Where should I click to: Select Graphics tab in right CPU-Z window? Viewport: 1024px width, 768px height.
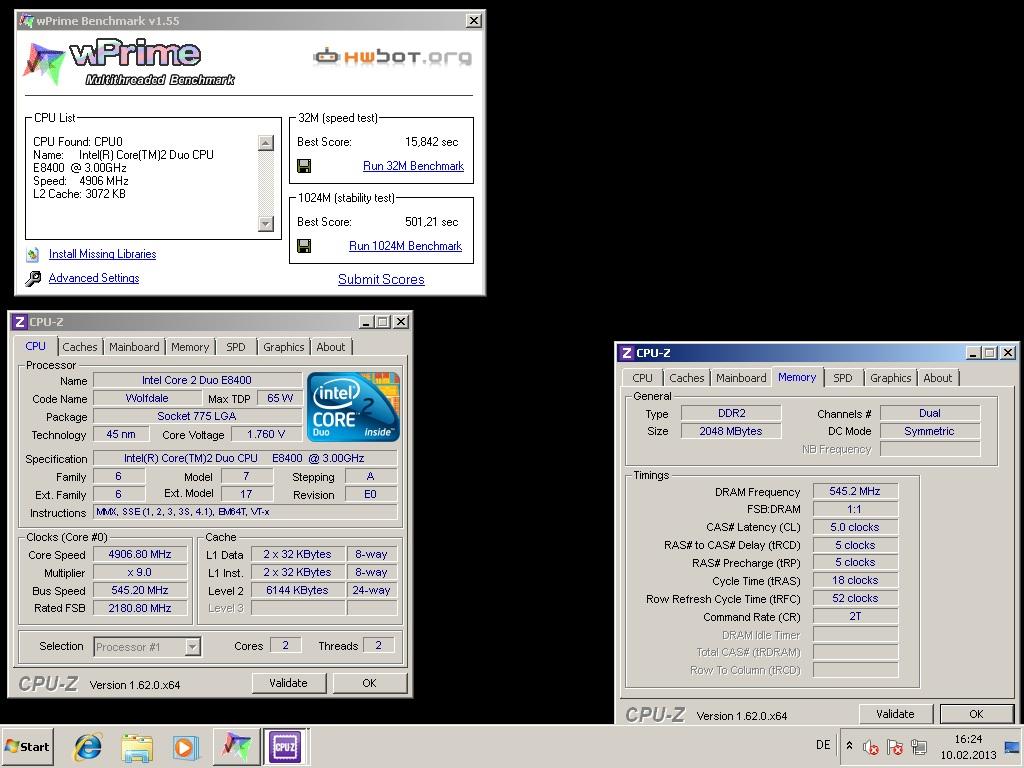[890, 378]
